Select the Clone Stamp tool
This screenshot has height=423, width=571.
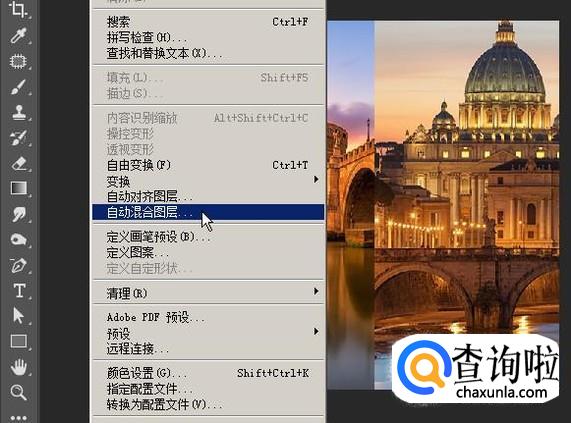click(x=18, y=112)
